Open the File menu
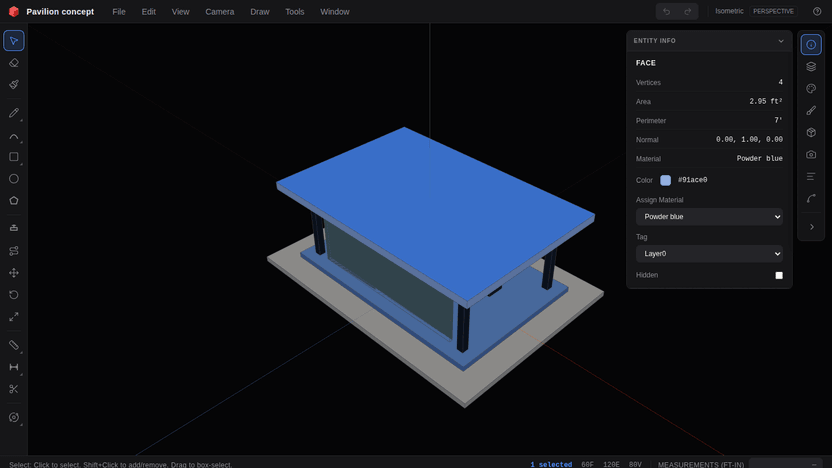 click(119, 12)
